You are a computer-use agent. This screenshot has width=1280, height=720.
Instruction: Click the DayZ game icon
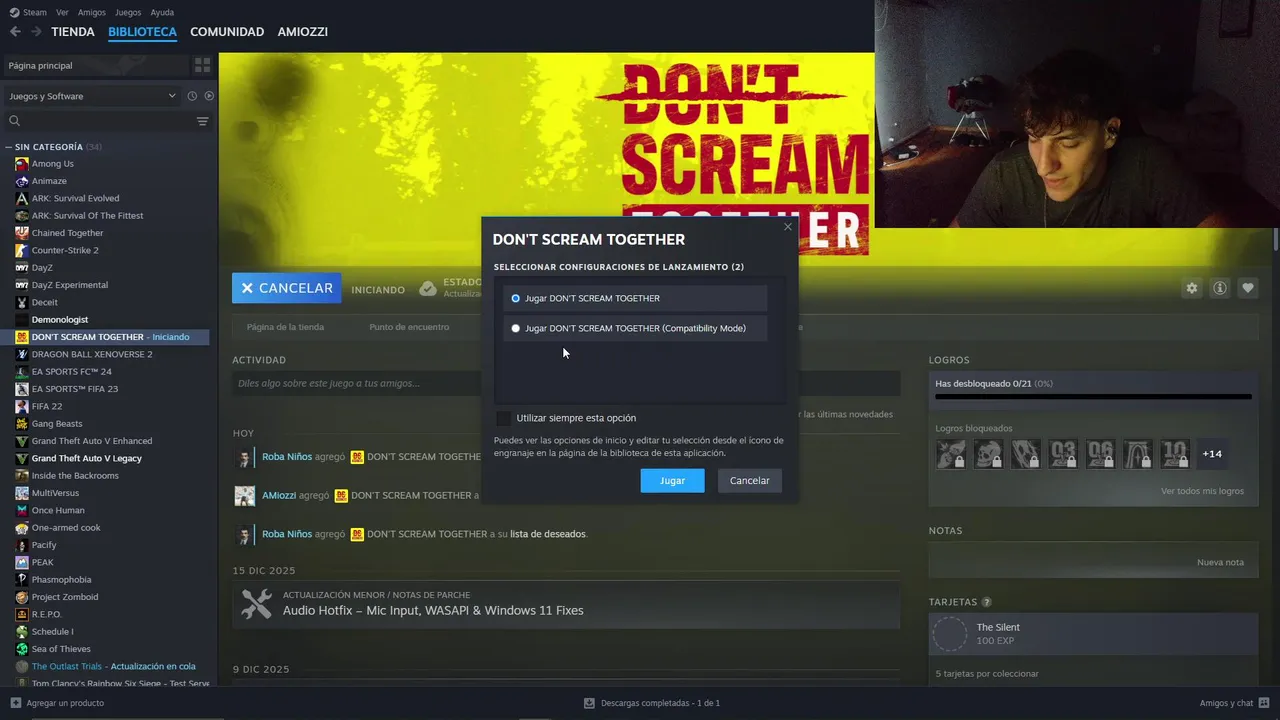pyautogui.click(x=22, y=268)
